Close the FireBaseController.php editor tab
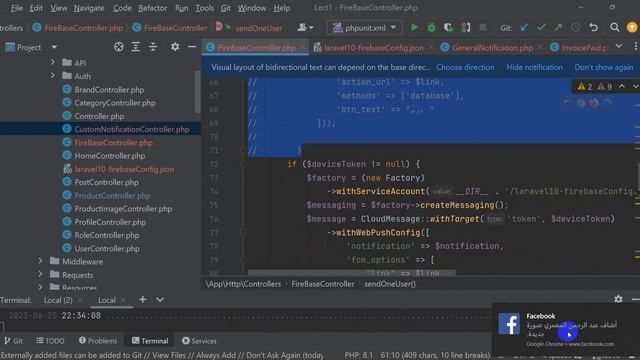 pos(303,48)
